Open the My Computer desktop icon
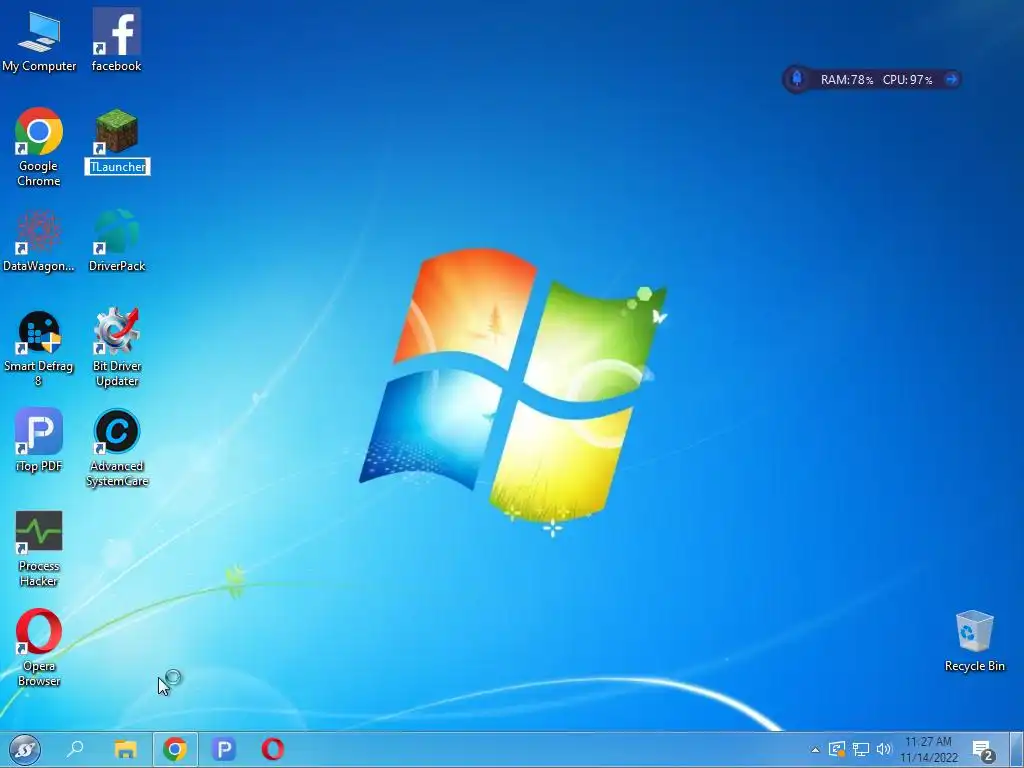This screenshot has width=1024, height=768. click(39, 39)
